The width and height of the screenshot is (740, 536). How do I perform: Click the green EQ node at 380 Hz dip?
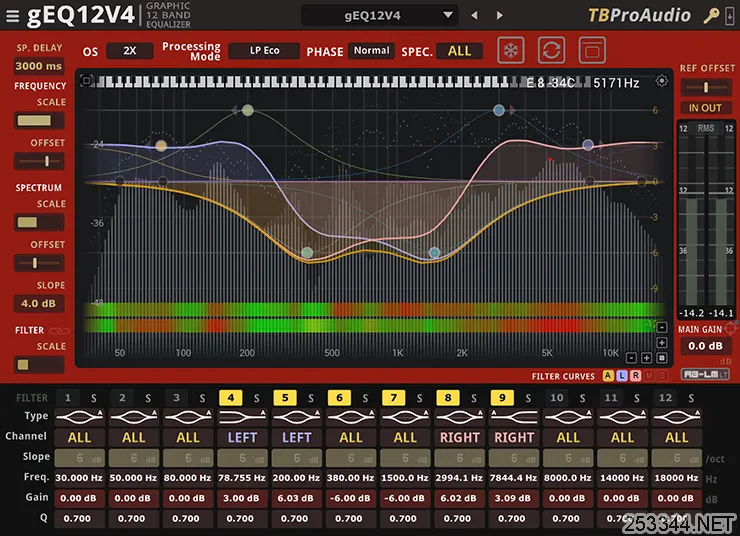coord(307,252)
